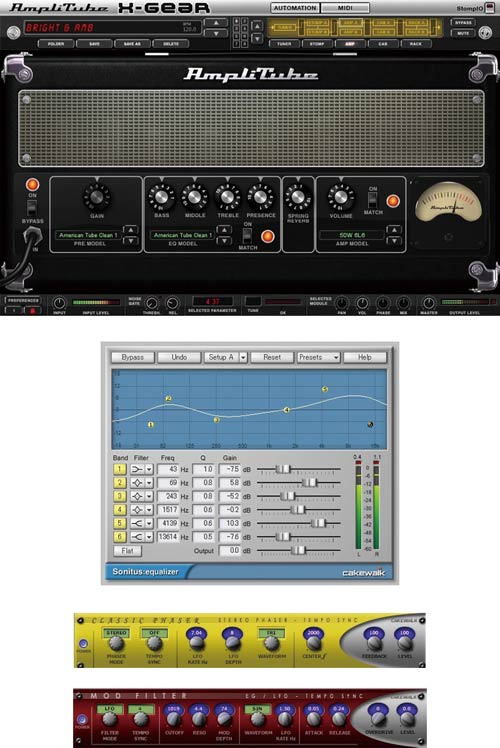Click the amp VOLUME knob
This screenshot has width=500, height=748.
[341, 197]
